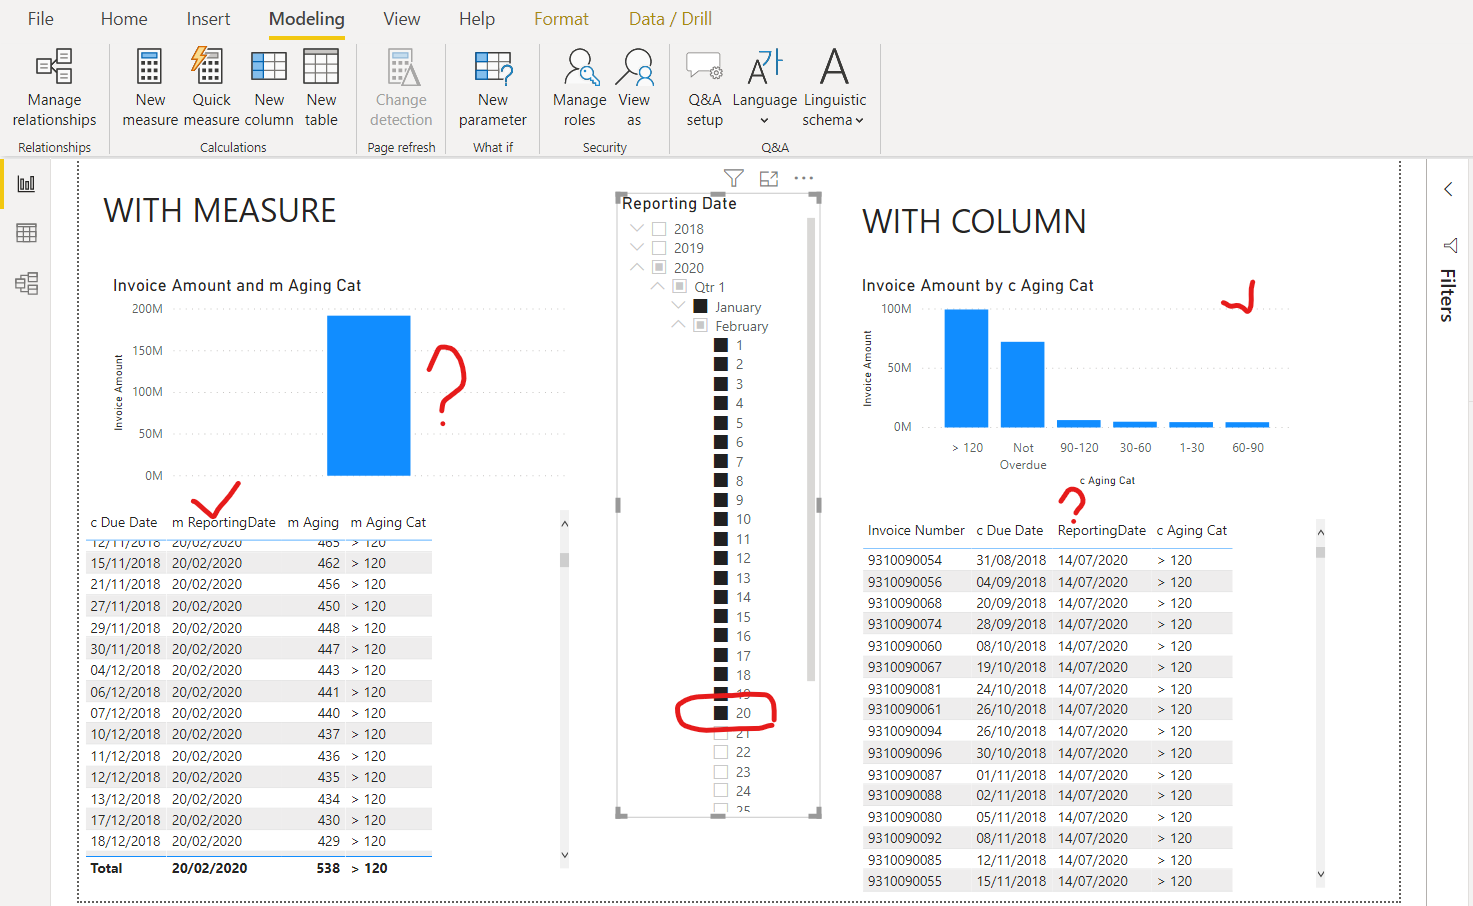The width and height of the screenshot is (1473, 906).
Task: Switch to the Insert tab
Action: [x=208, y=19]
